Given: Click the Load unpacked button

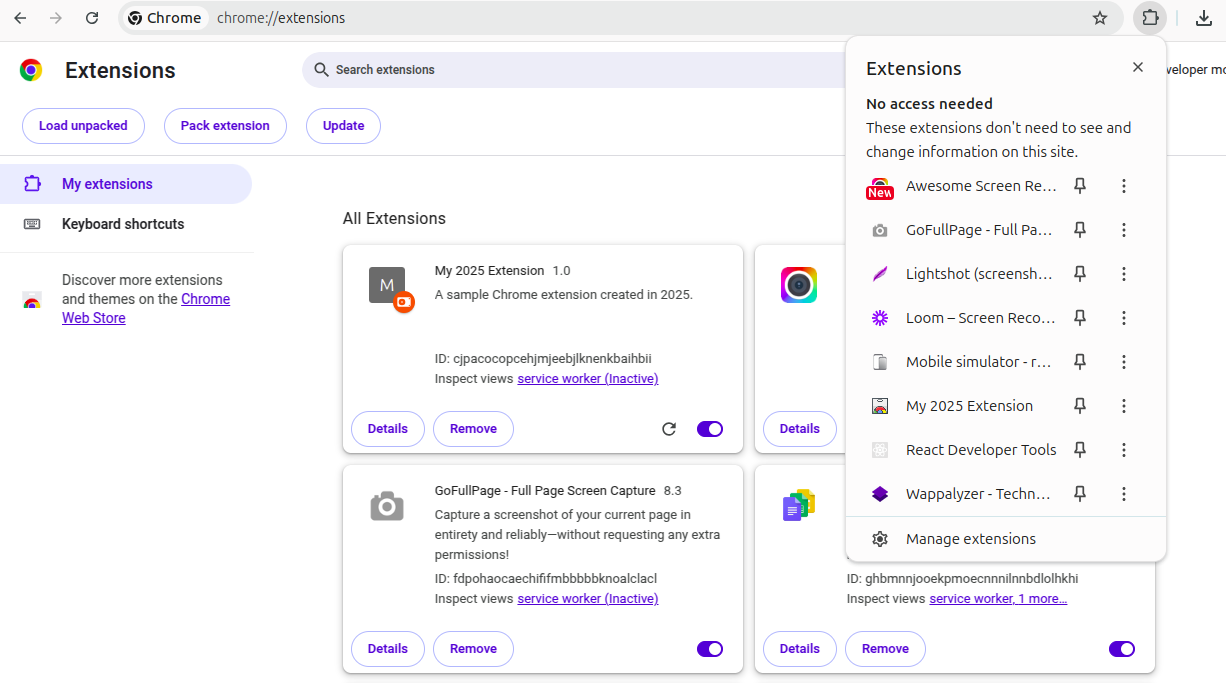Looking at the screenshot, I should (x=83, y=126).
